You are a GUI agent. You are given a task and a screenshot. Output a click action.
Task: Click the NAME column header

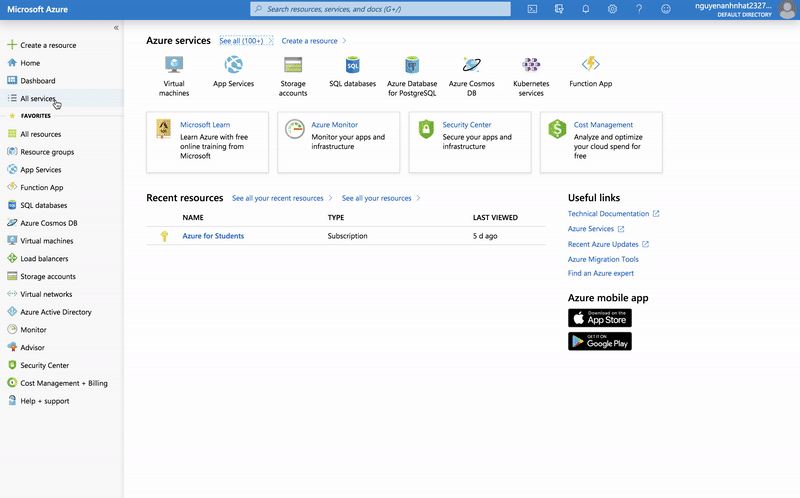193,217
